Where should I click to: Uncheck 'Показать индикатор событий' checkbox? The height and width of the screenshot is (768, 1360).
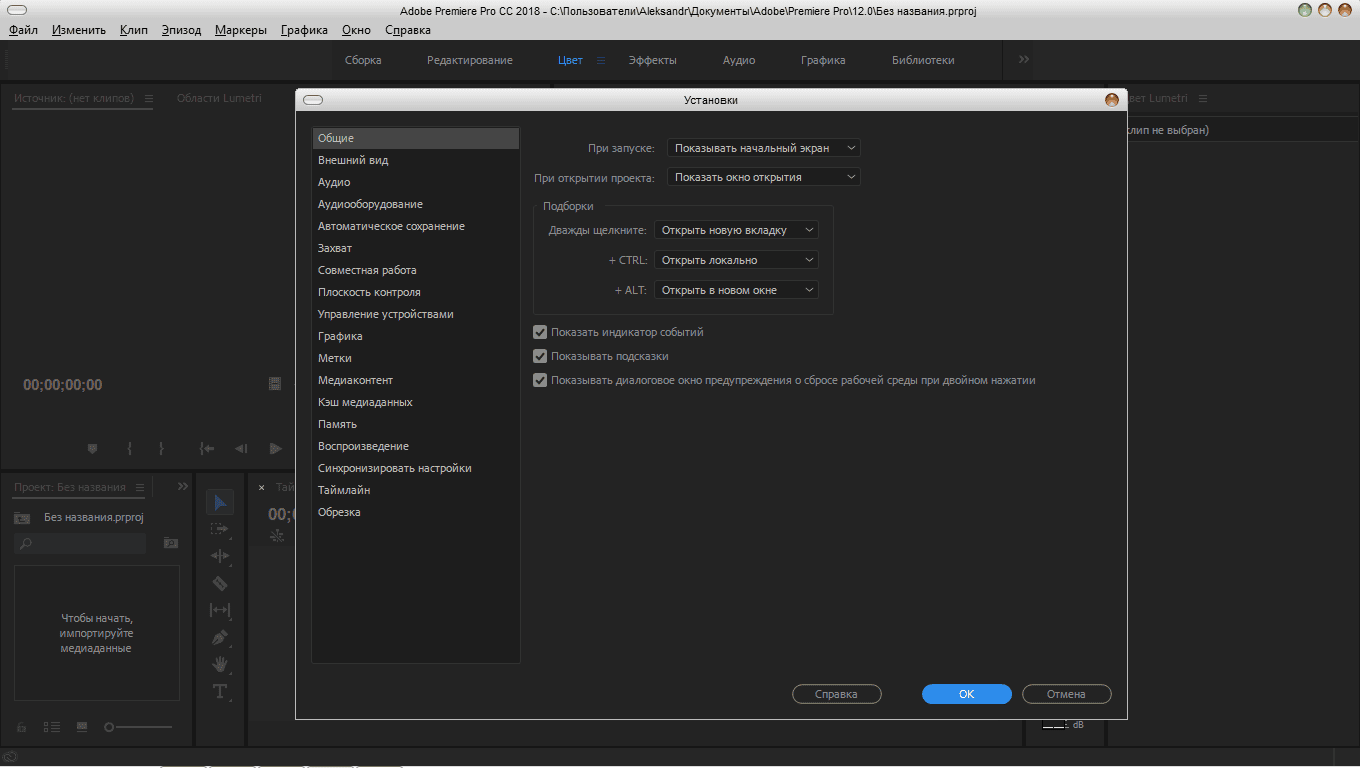540,332
